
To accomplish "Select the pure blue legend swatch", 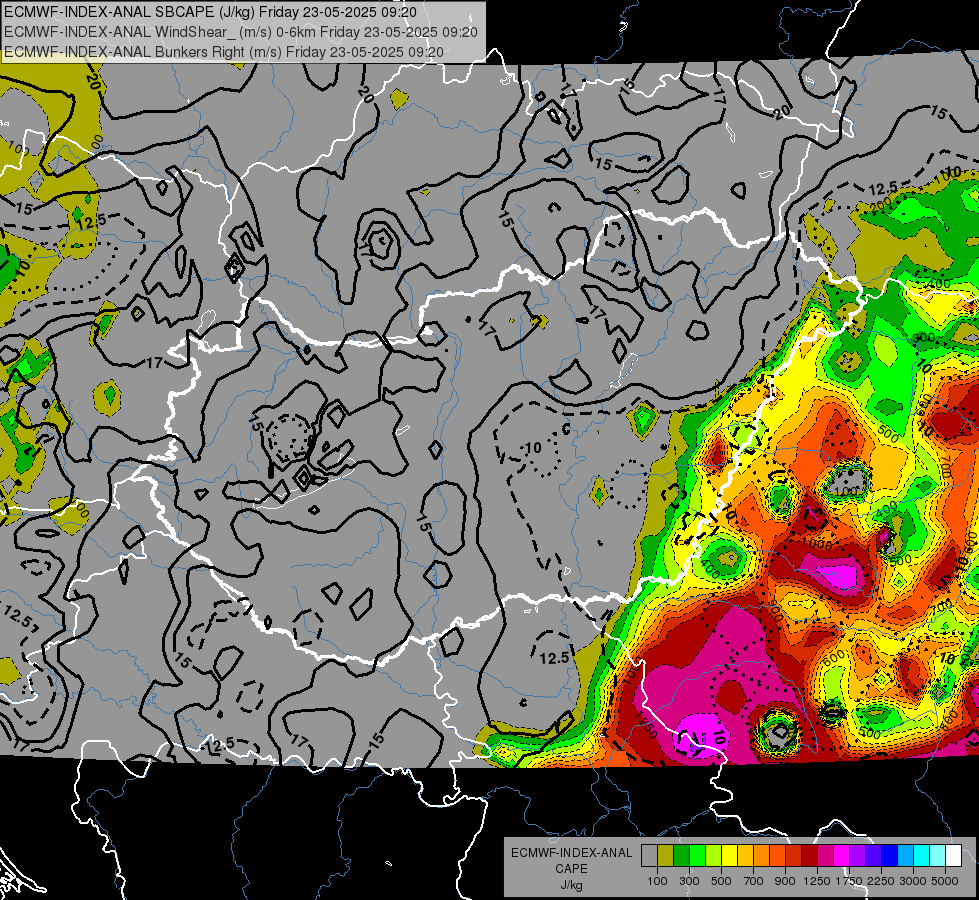I will click(890, 856).
